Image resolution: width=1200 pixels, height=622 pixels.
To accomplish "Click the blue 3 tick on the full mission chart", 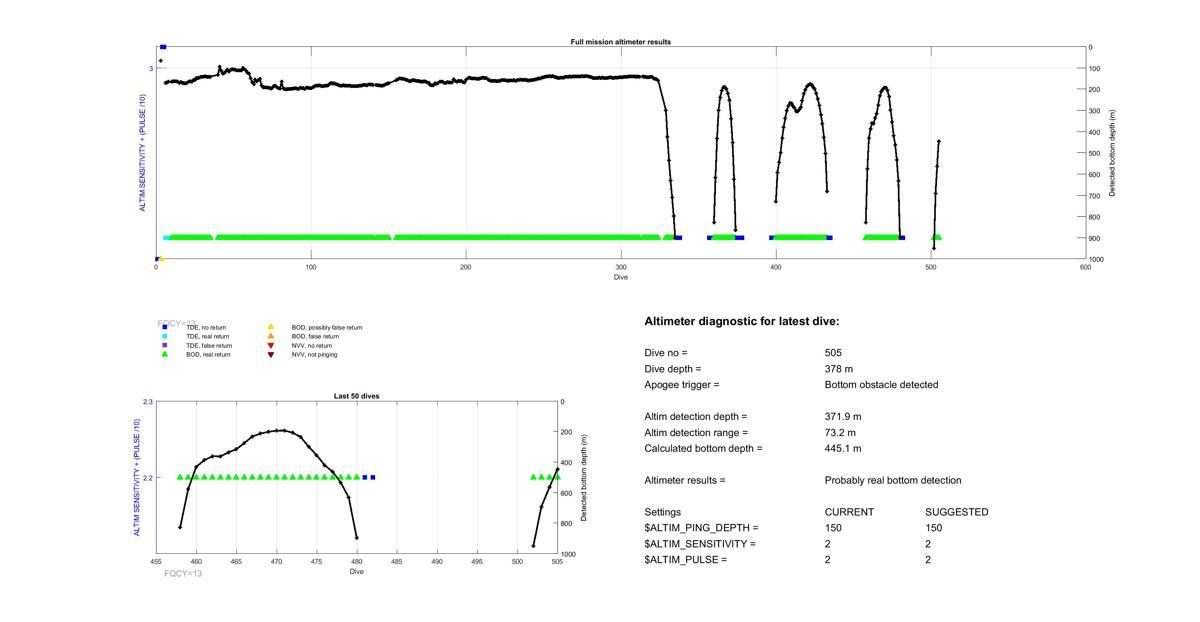I will tap(152, 69).
